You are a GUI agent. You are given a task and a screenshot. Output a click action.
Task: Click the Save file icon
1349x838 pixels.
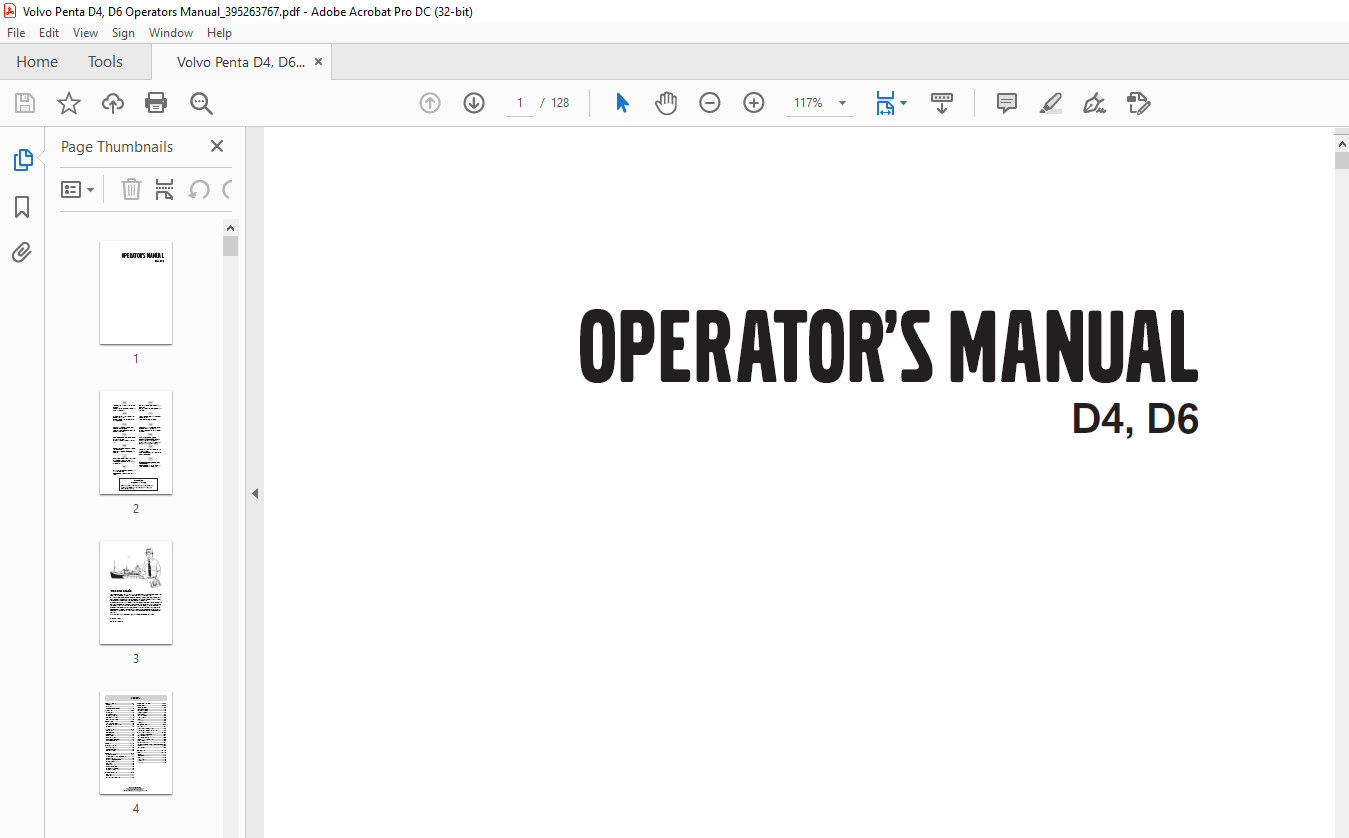[x=25, y=103]
